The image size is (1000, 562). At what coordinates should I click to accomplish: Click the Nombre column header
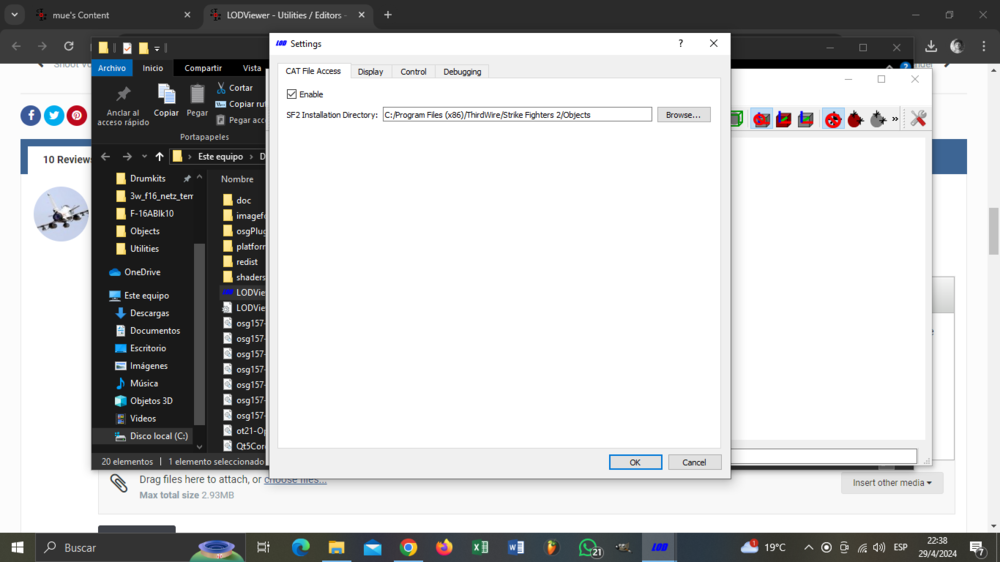[x=237, y=179]
